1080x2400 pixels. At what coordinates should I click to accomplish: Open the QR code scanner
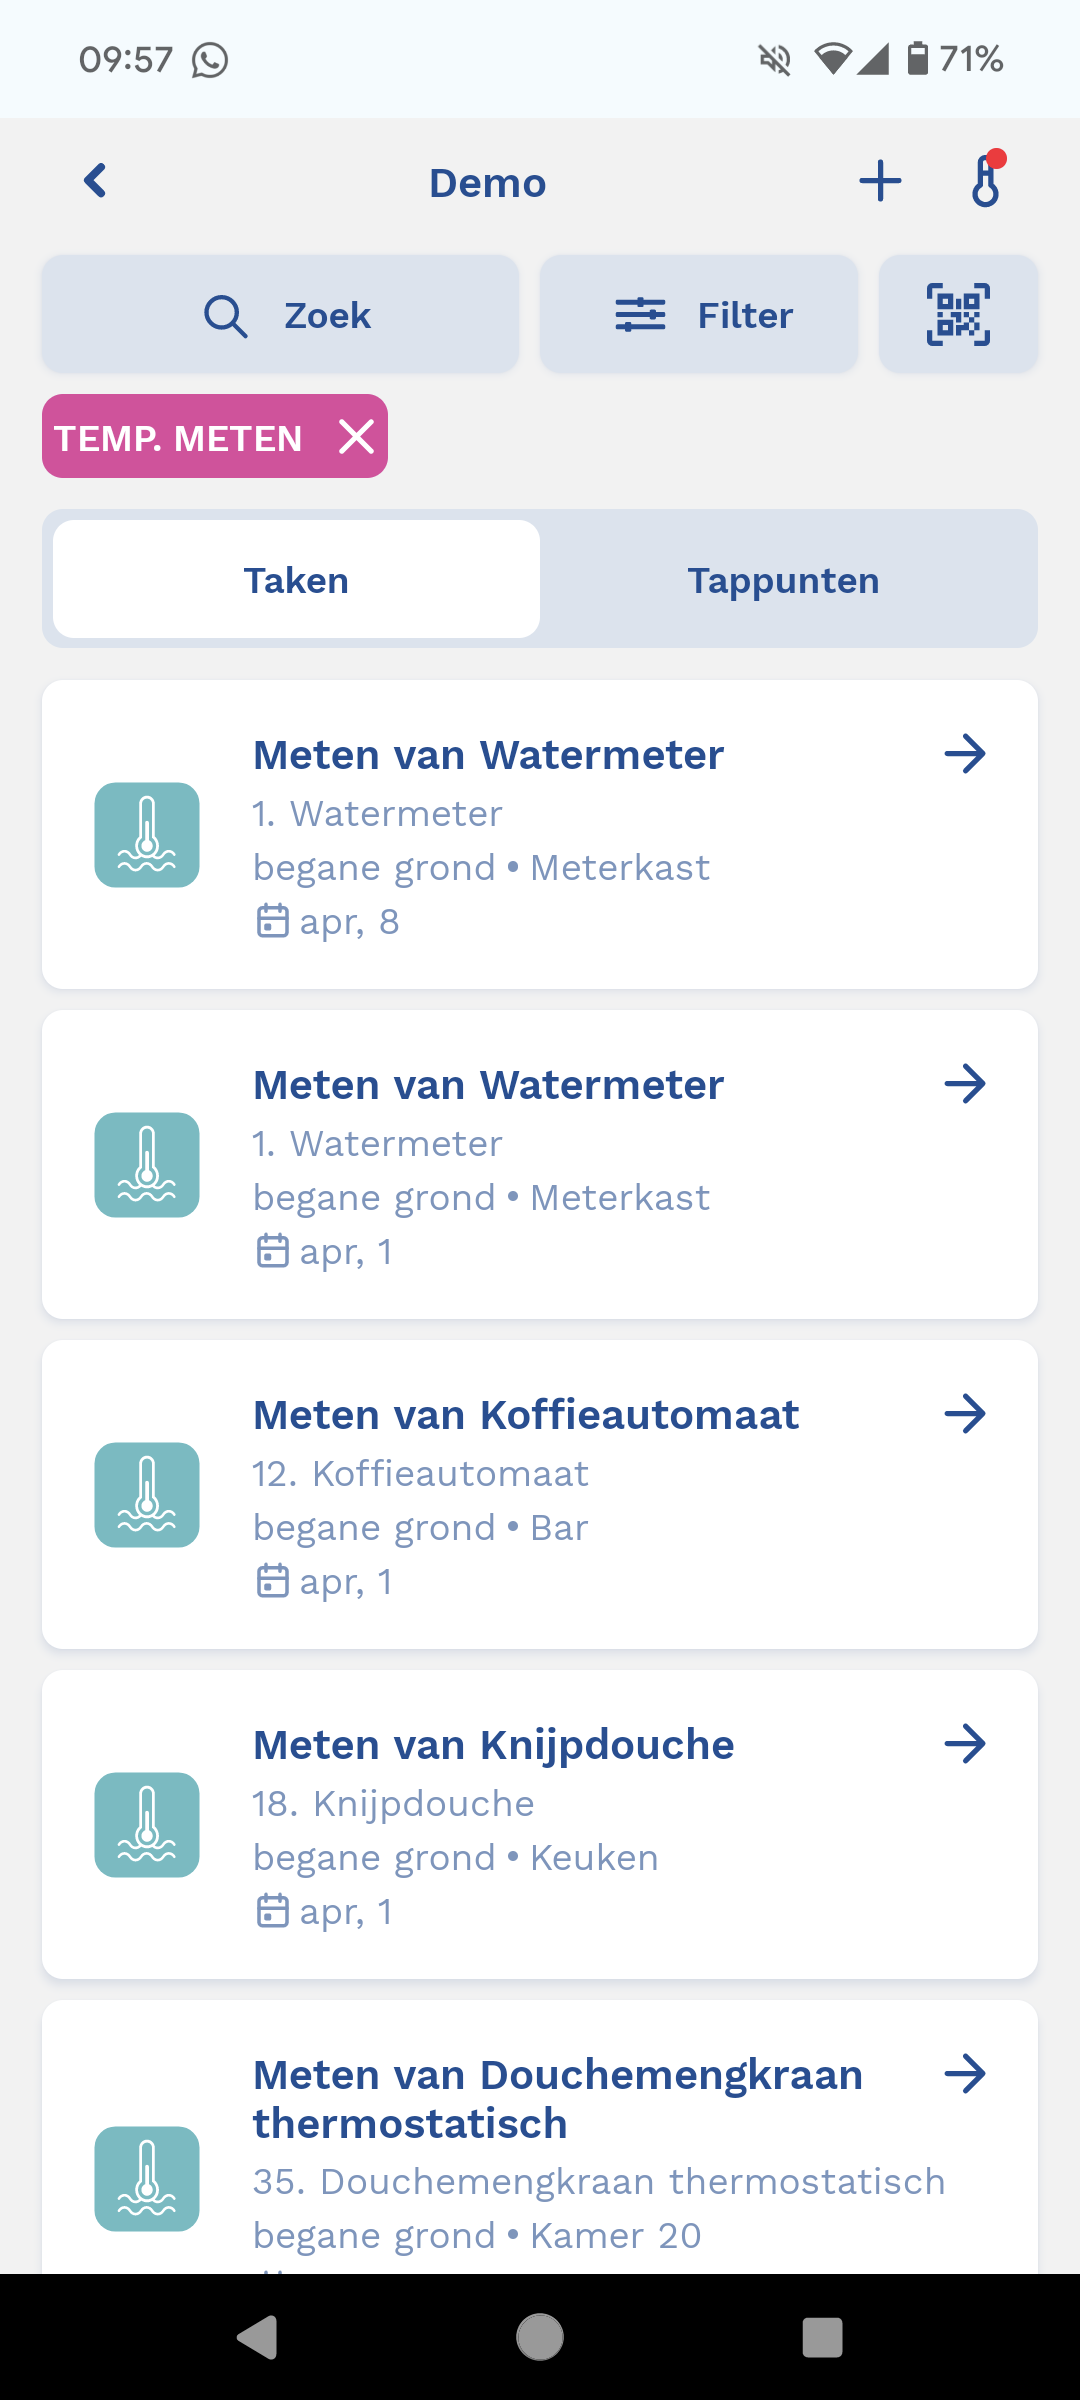point(958,315)
